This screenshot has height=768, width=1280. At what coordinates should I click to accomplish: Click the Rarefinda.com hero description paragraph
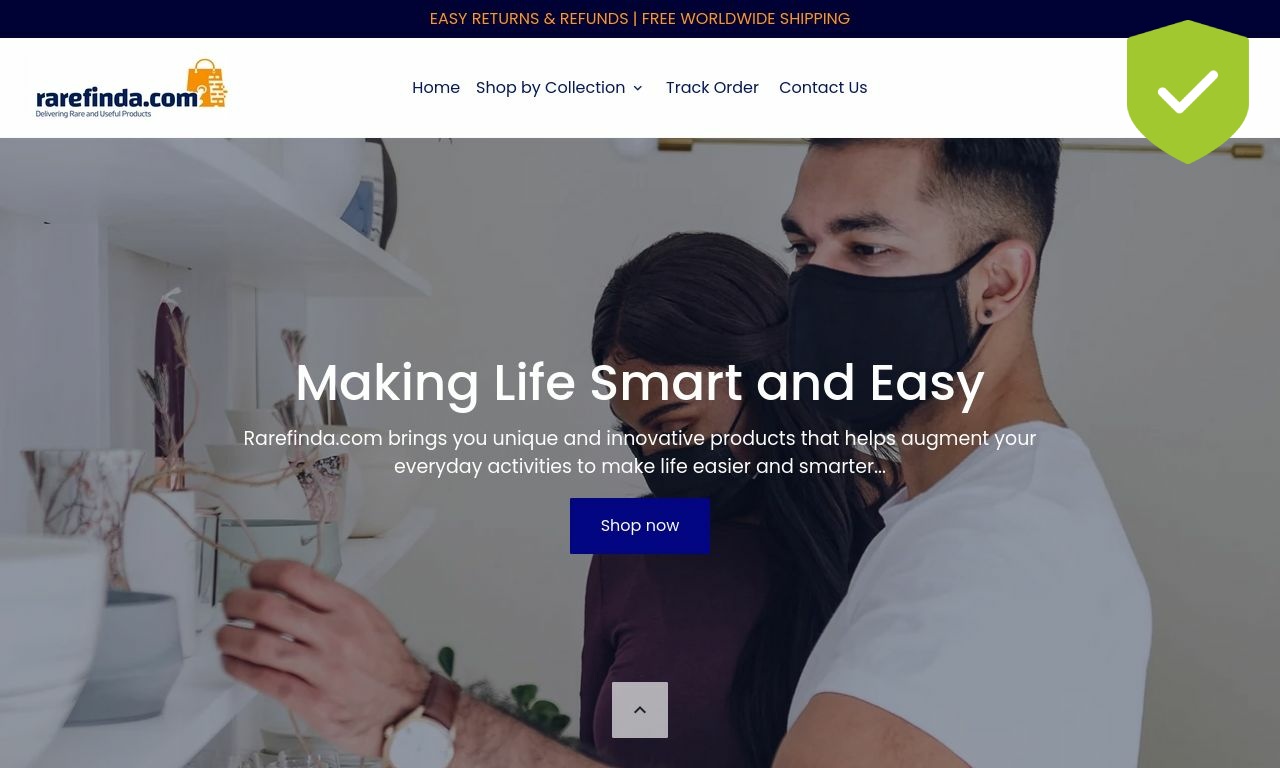(640, 452)
